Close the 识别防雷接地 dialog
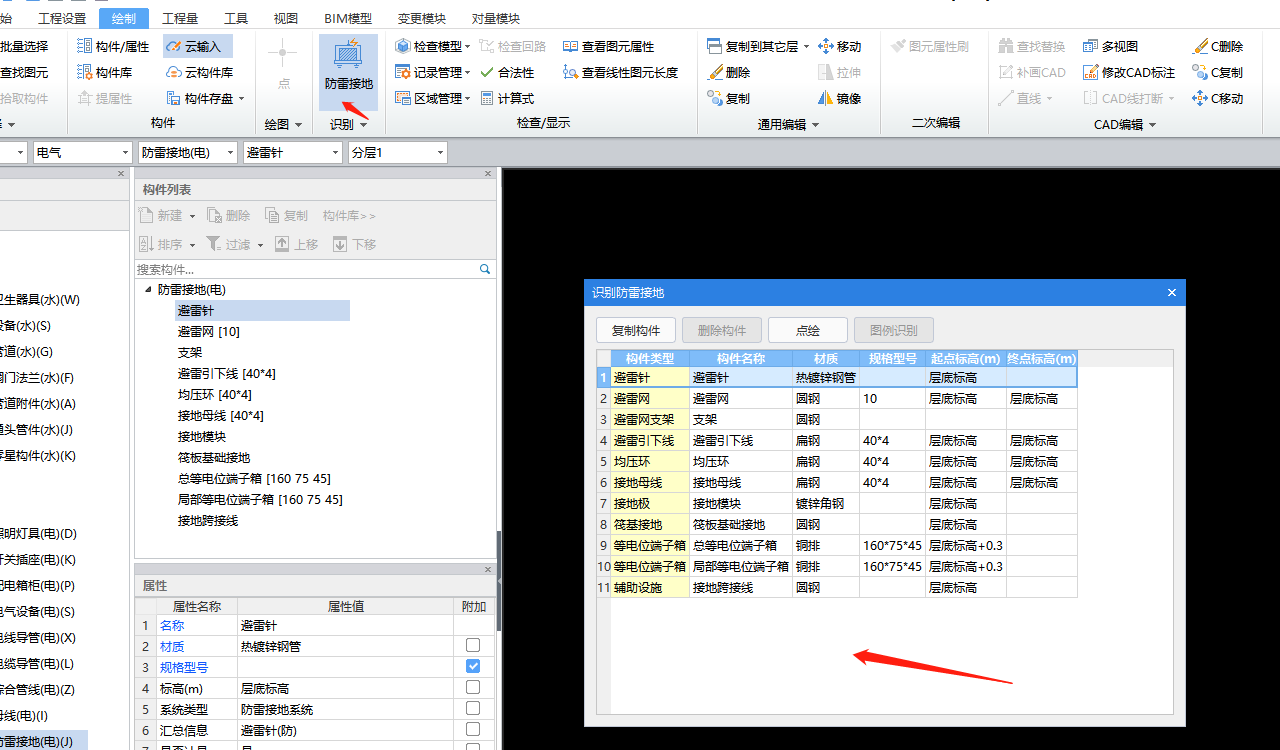This screenshot has height=750, width=1280. (x=1172, y=292)
